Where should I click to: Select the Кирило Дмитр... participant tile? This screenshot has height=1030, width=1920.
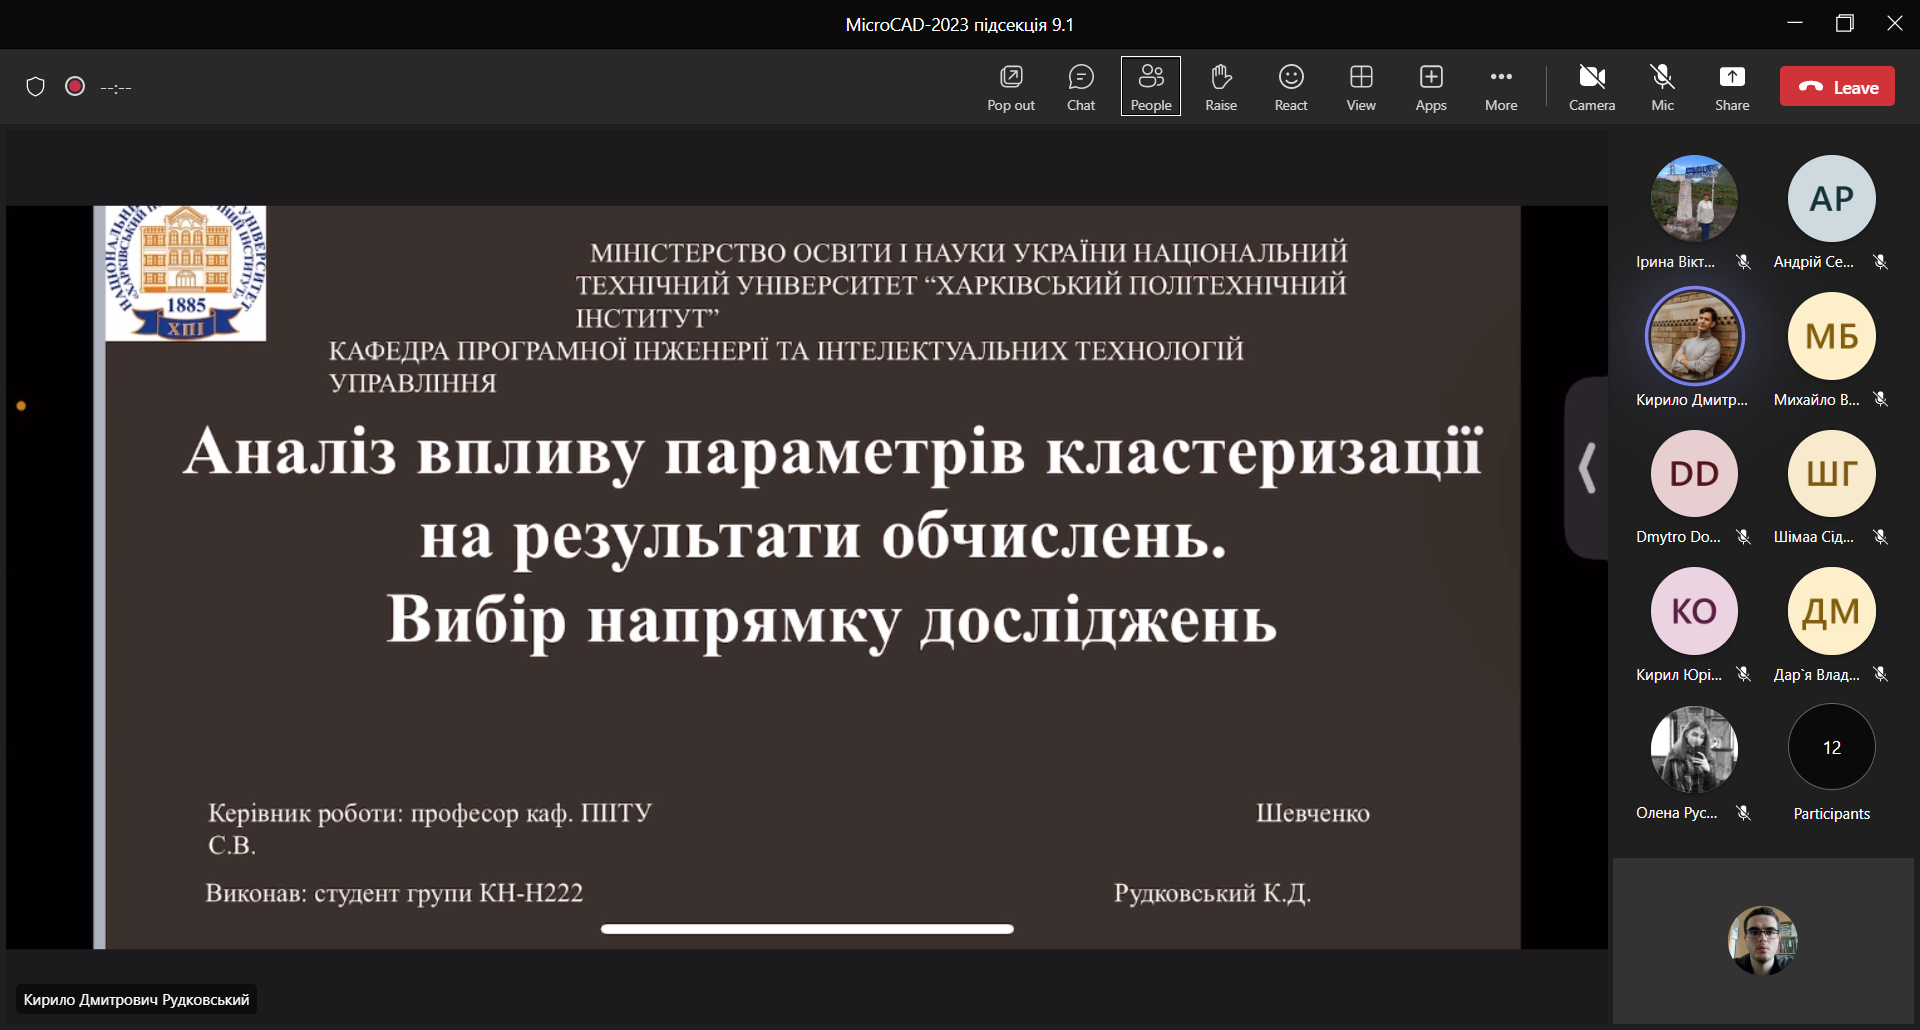[x=1694, y=336]
